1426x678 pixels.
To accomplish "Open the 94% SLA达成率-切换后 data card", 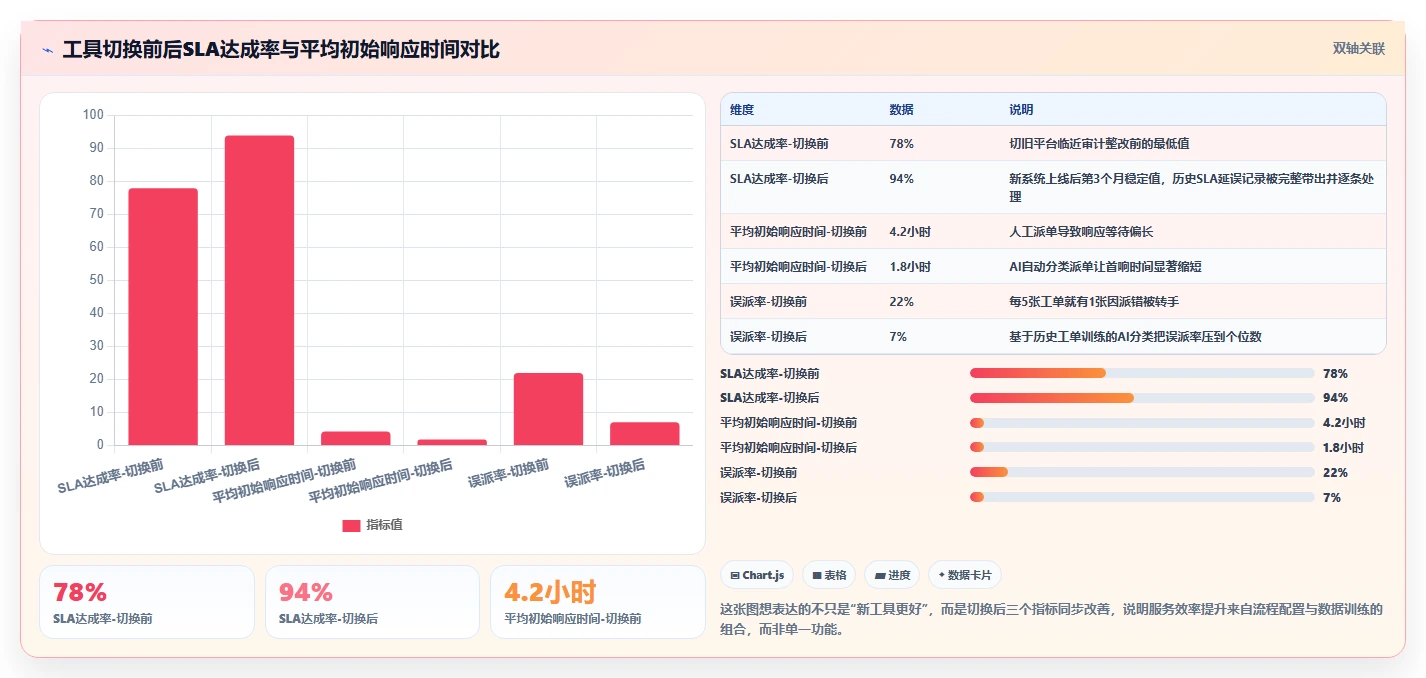I will click(373, 602).
